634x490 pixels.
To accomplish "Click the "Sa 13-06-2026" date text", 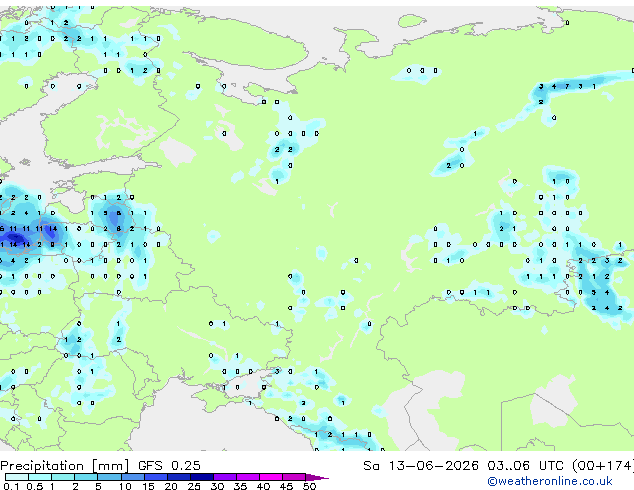I will [x=421, y=465].
